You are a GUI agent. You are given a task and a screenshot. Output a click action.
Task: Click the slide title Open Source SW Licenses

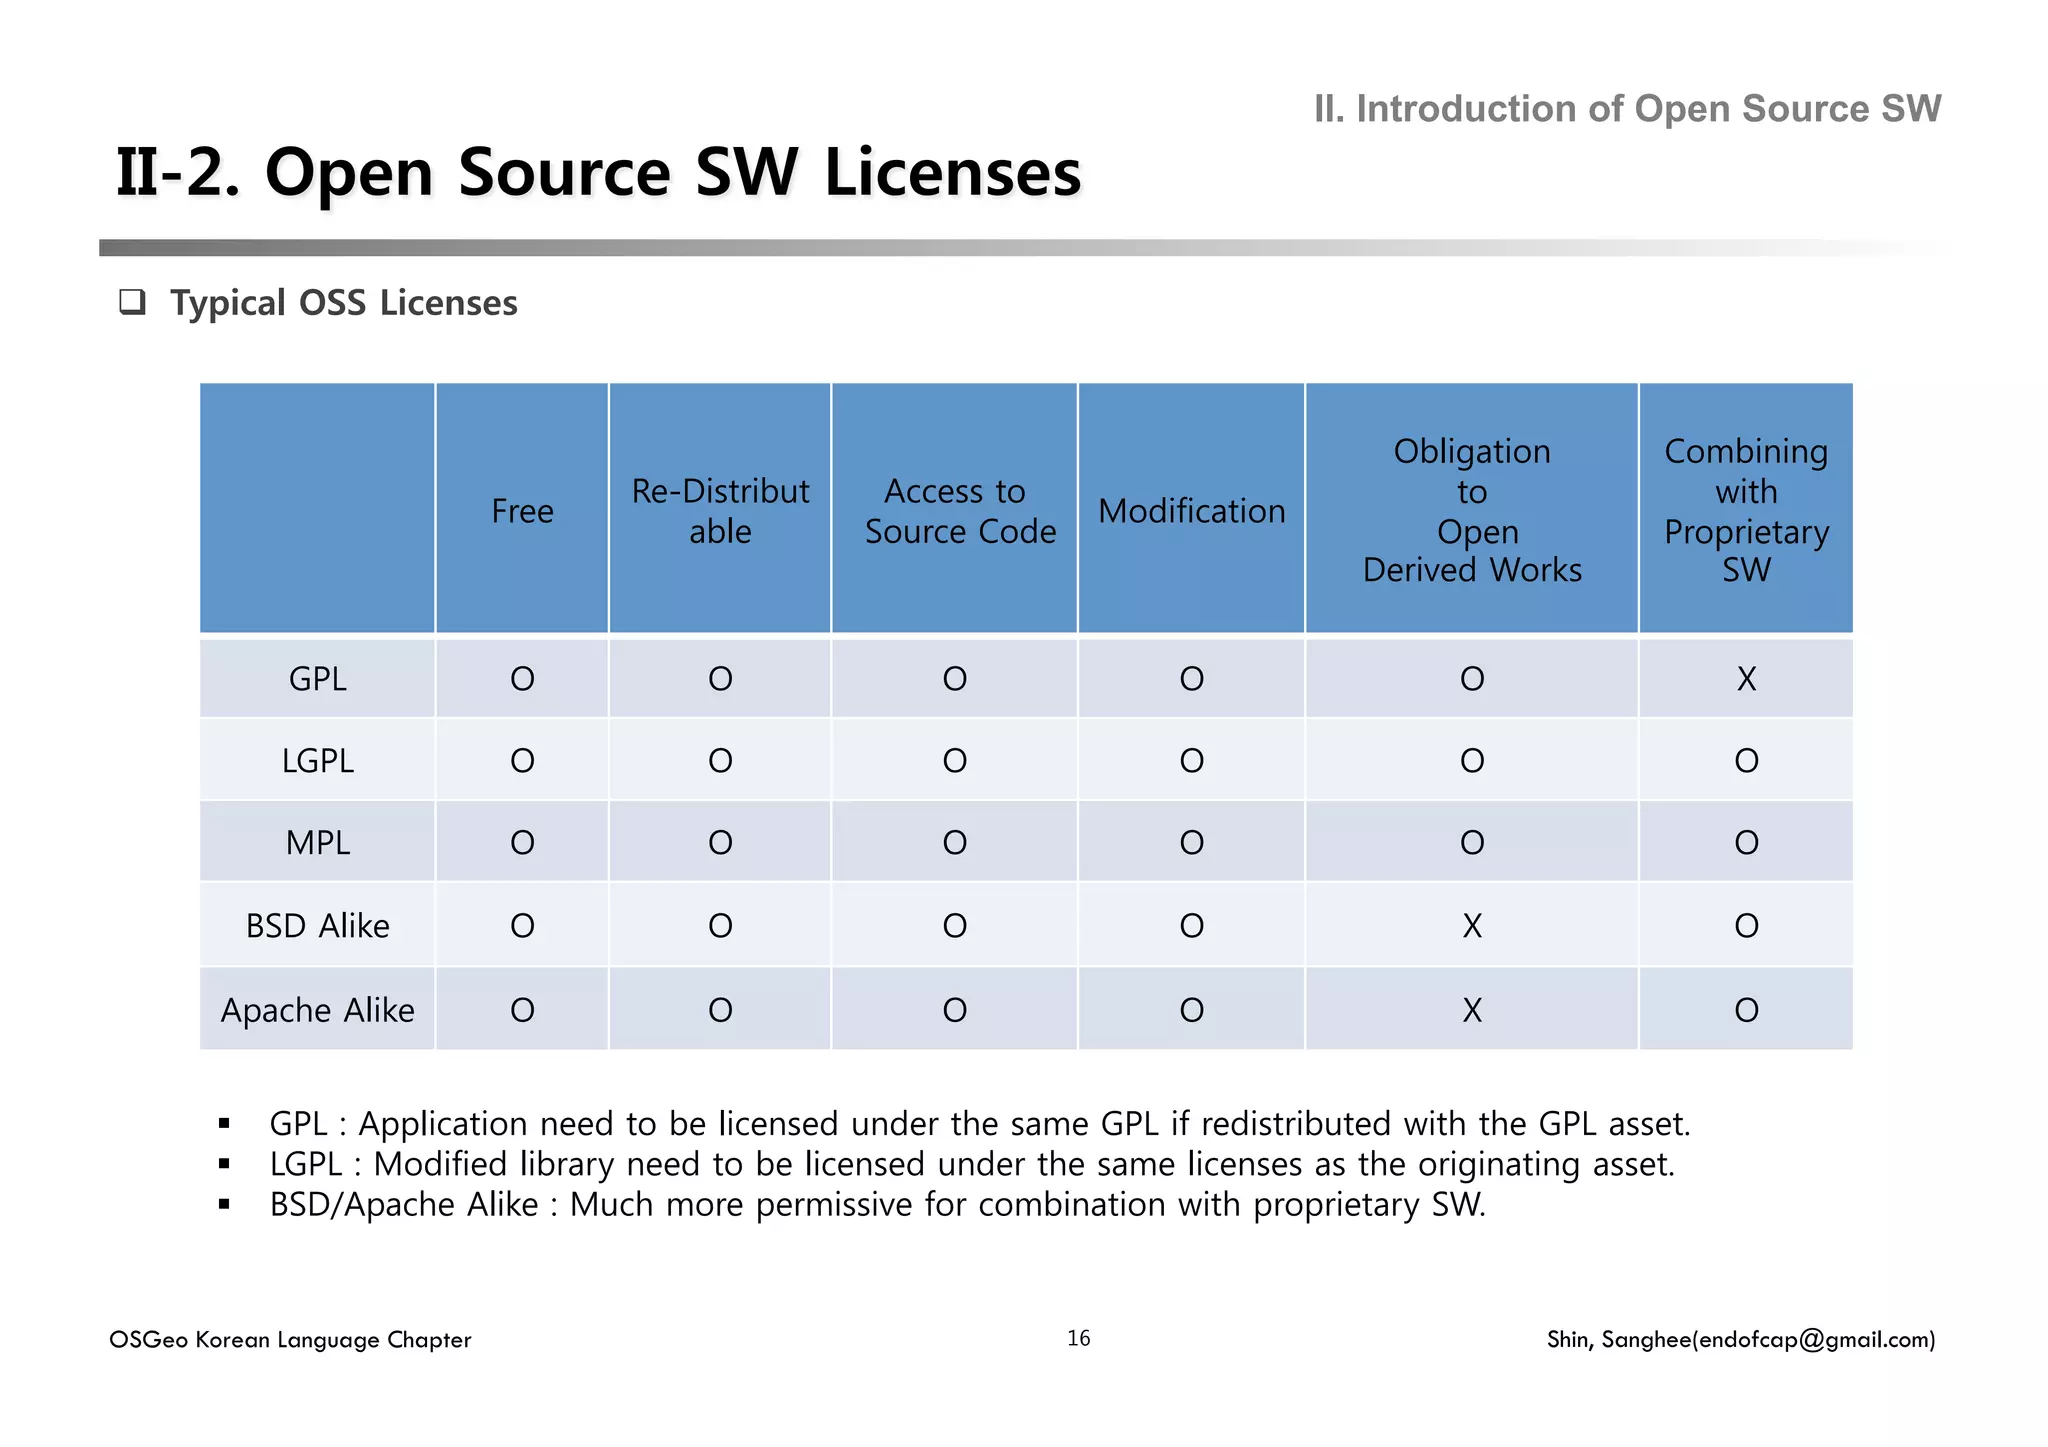(x=598, y=173)
